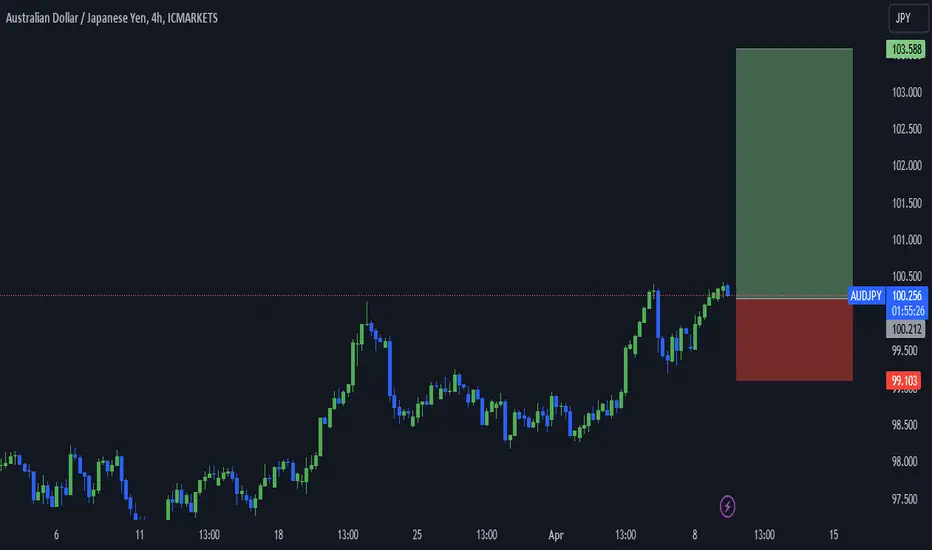Screen dimensions: 932x550
Task: Select the red 99.103 stop price label
Action: pyautogui.click(x=903, y=381)
